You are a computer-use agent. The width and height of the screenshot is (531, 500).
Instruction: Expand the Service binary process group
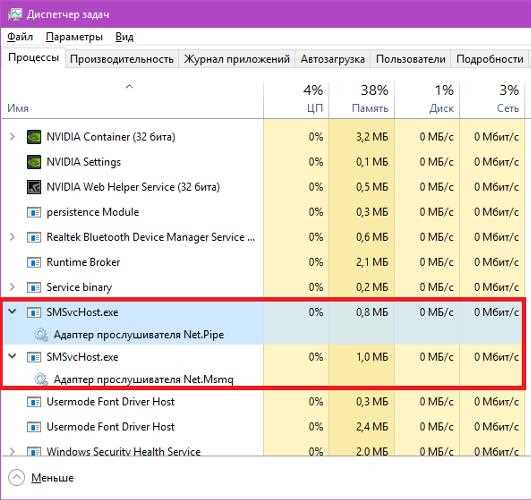12,287
